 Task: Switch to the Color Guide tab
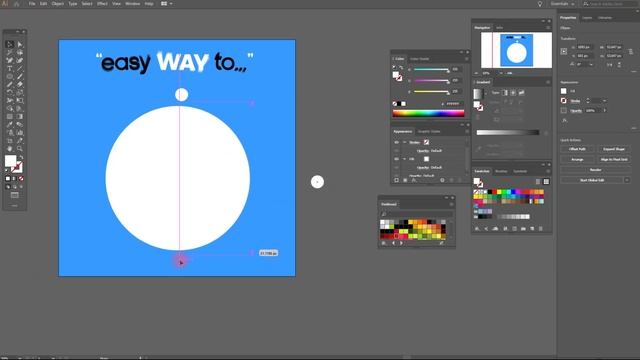[419, 59]
